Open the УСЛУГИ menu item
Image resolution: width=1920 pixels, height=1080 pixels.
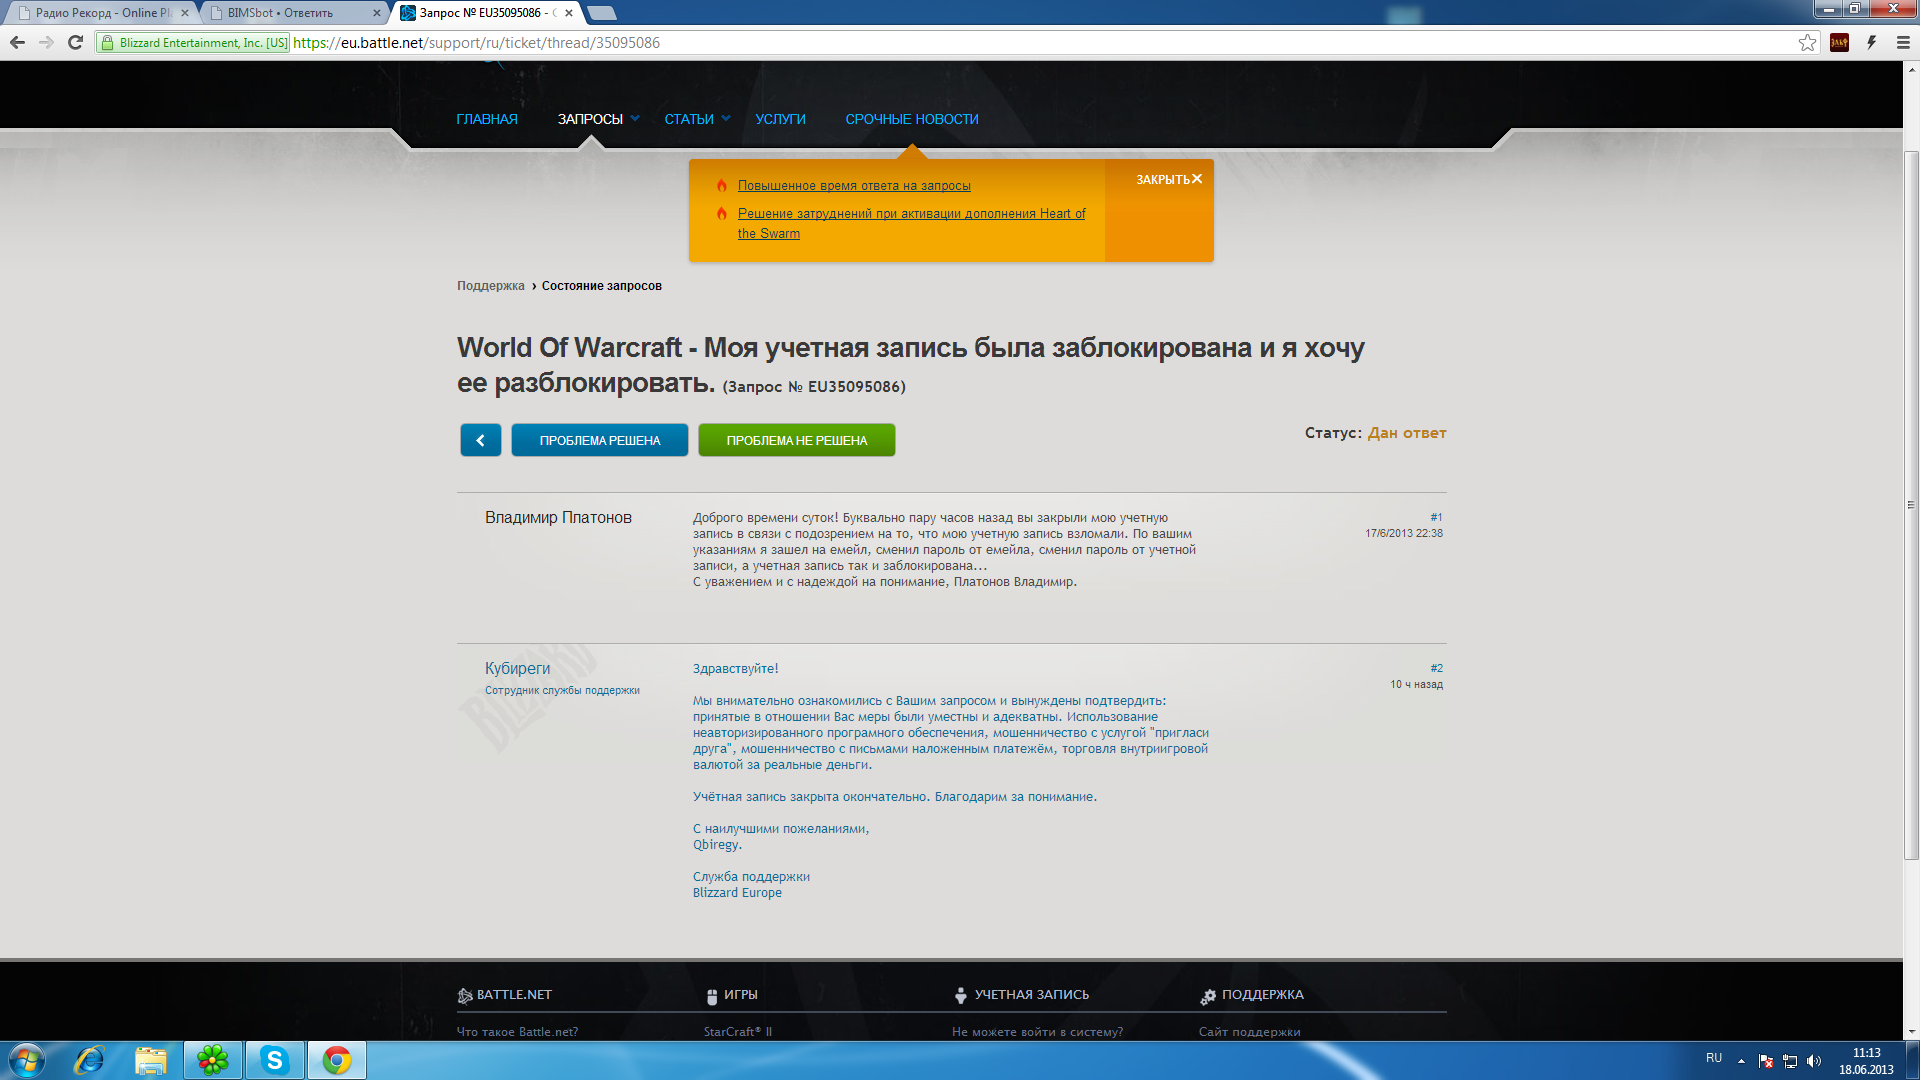coord(780,119)
